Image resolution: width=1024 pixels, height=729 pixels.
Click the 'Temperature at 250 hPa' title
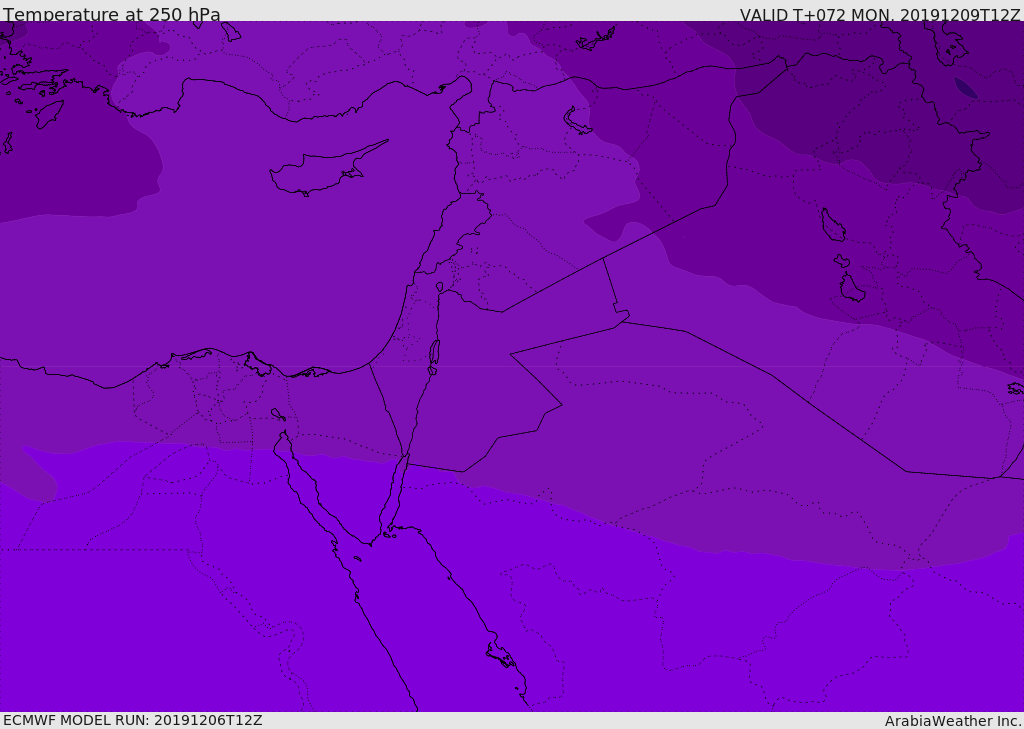pyautogui.click(x=112, y=14)
